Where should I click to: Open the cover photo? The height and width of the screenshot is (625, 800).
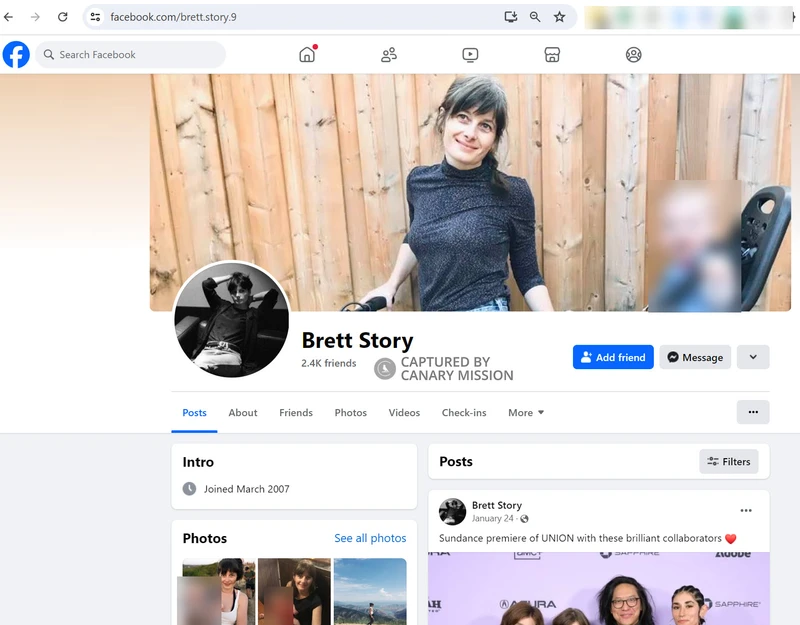tap(470, 192)
